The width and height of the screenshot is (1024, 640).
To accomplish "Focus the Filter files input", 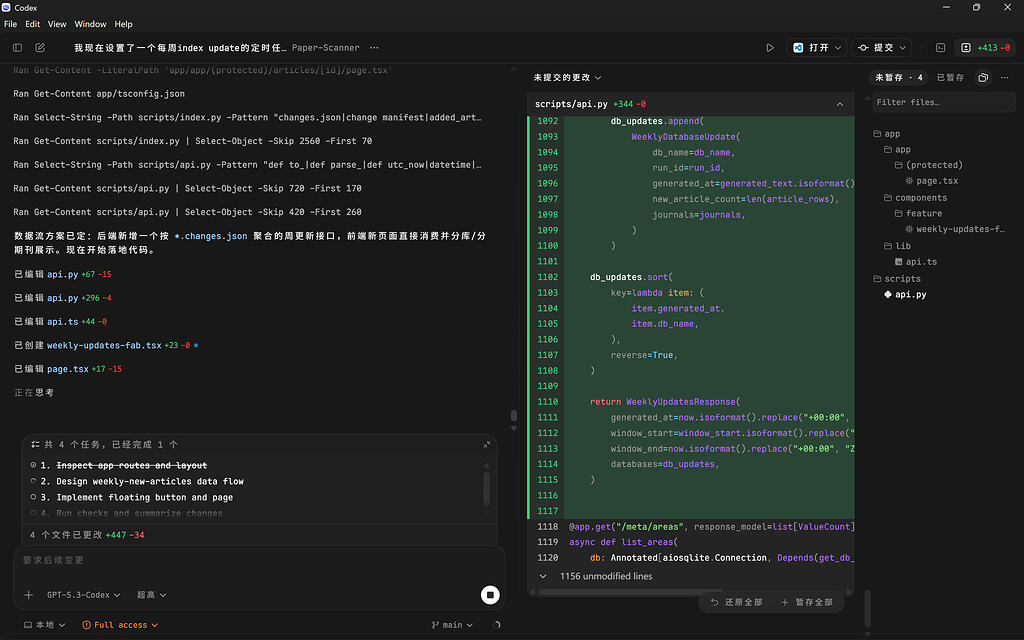I will click(x=944, y=103).
